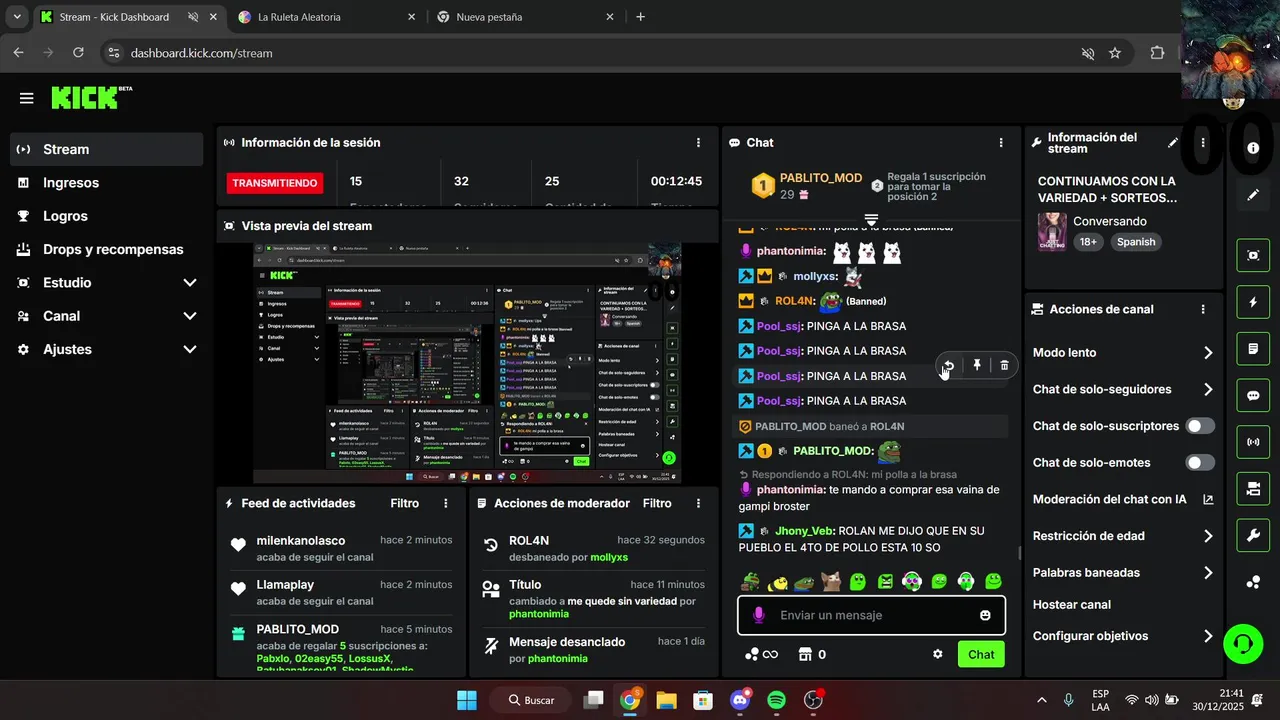1280x720 pixels.
Task: Toggle channel actions camera icon in sidebar
Action: pos(1253,489)
